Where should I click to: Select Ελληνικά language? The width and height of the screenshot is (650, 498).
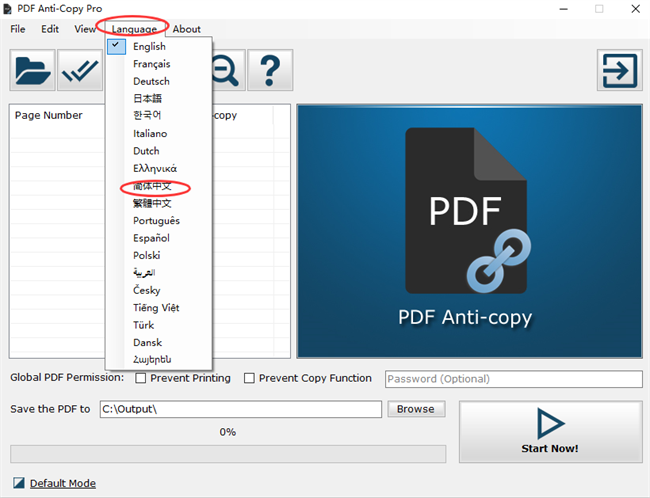(159, 168)
